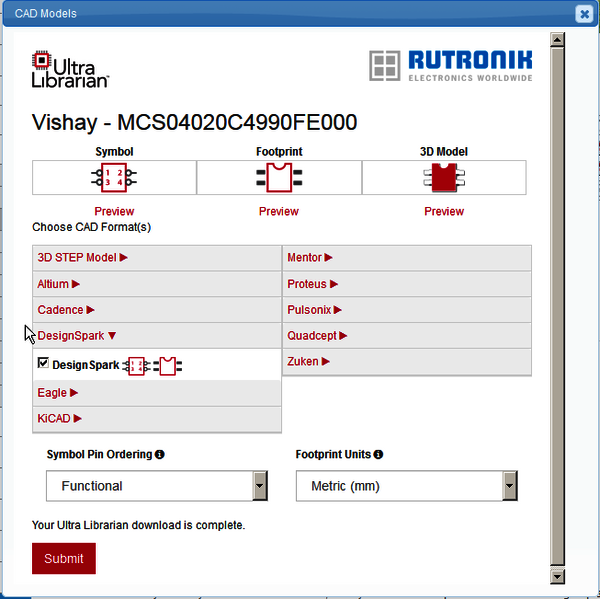Click the DesignSpark row footprint icon
This screenshot has height=599, width=600.
pyautogui.click(x=168, y=366)
